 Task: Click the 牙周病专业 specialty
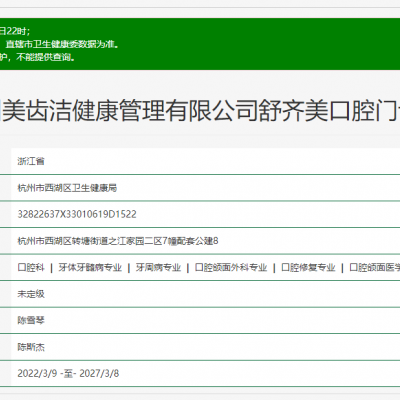[x=158, y=268]
